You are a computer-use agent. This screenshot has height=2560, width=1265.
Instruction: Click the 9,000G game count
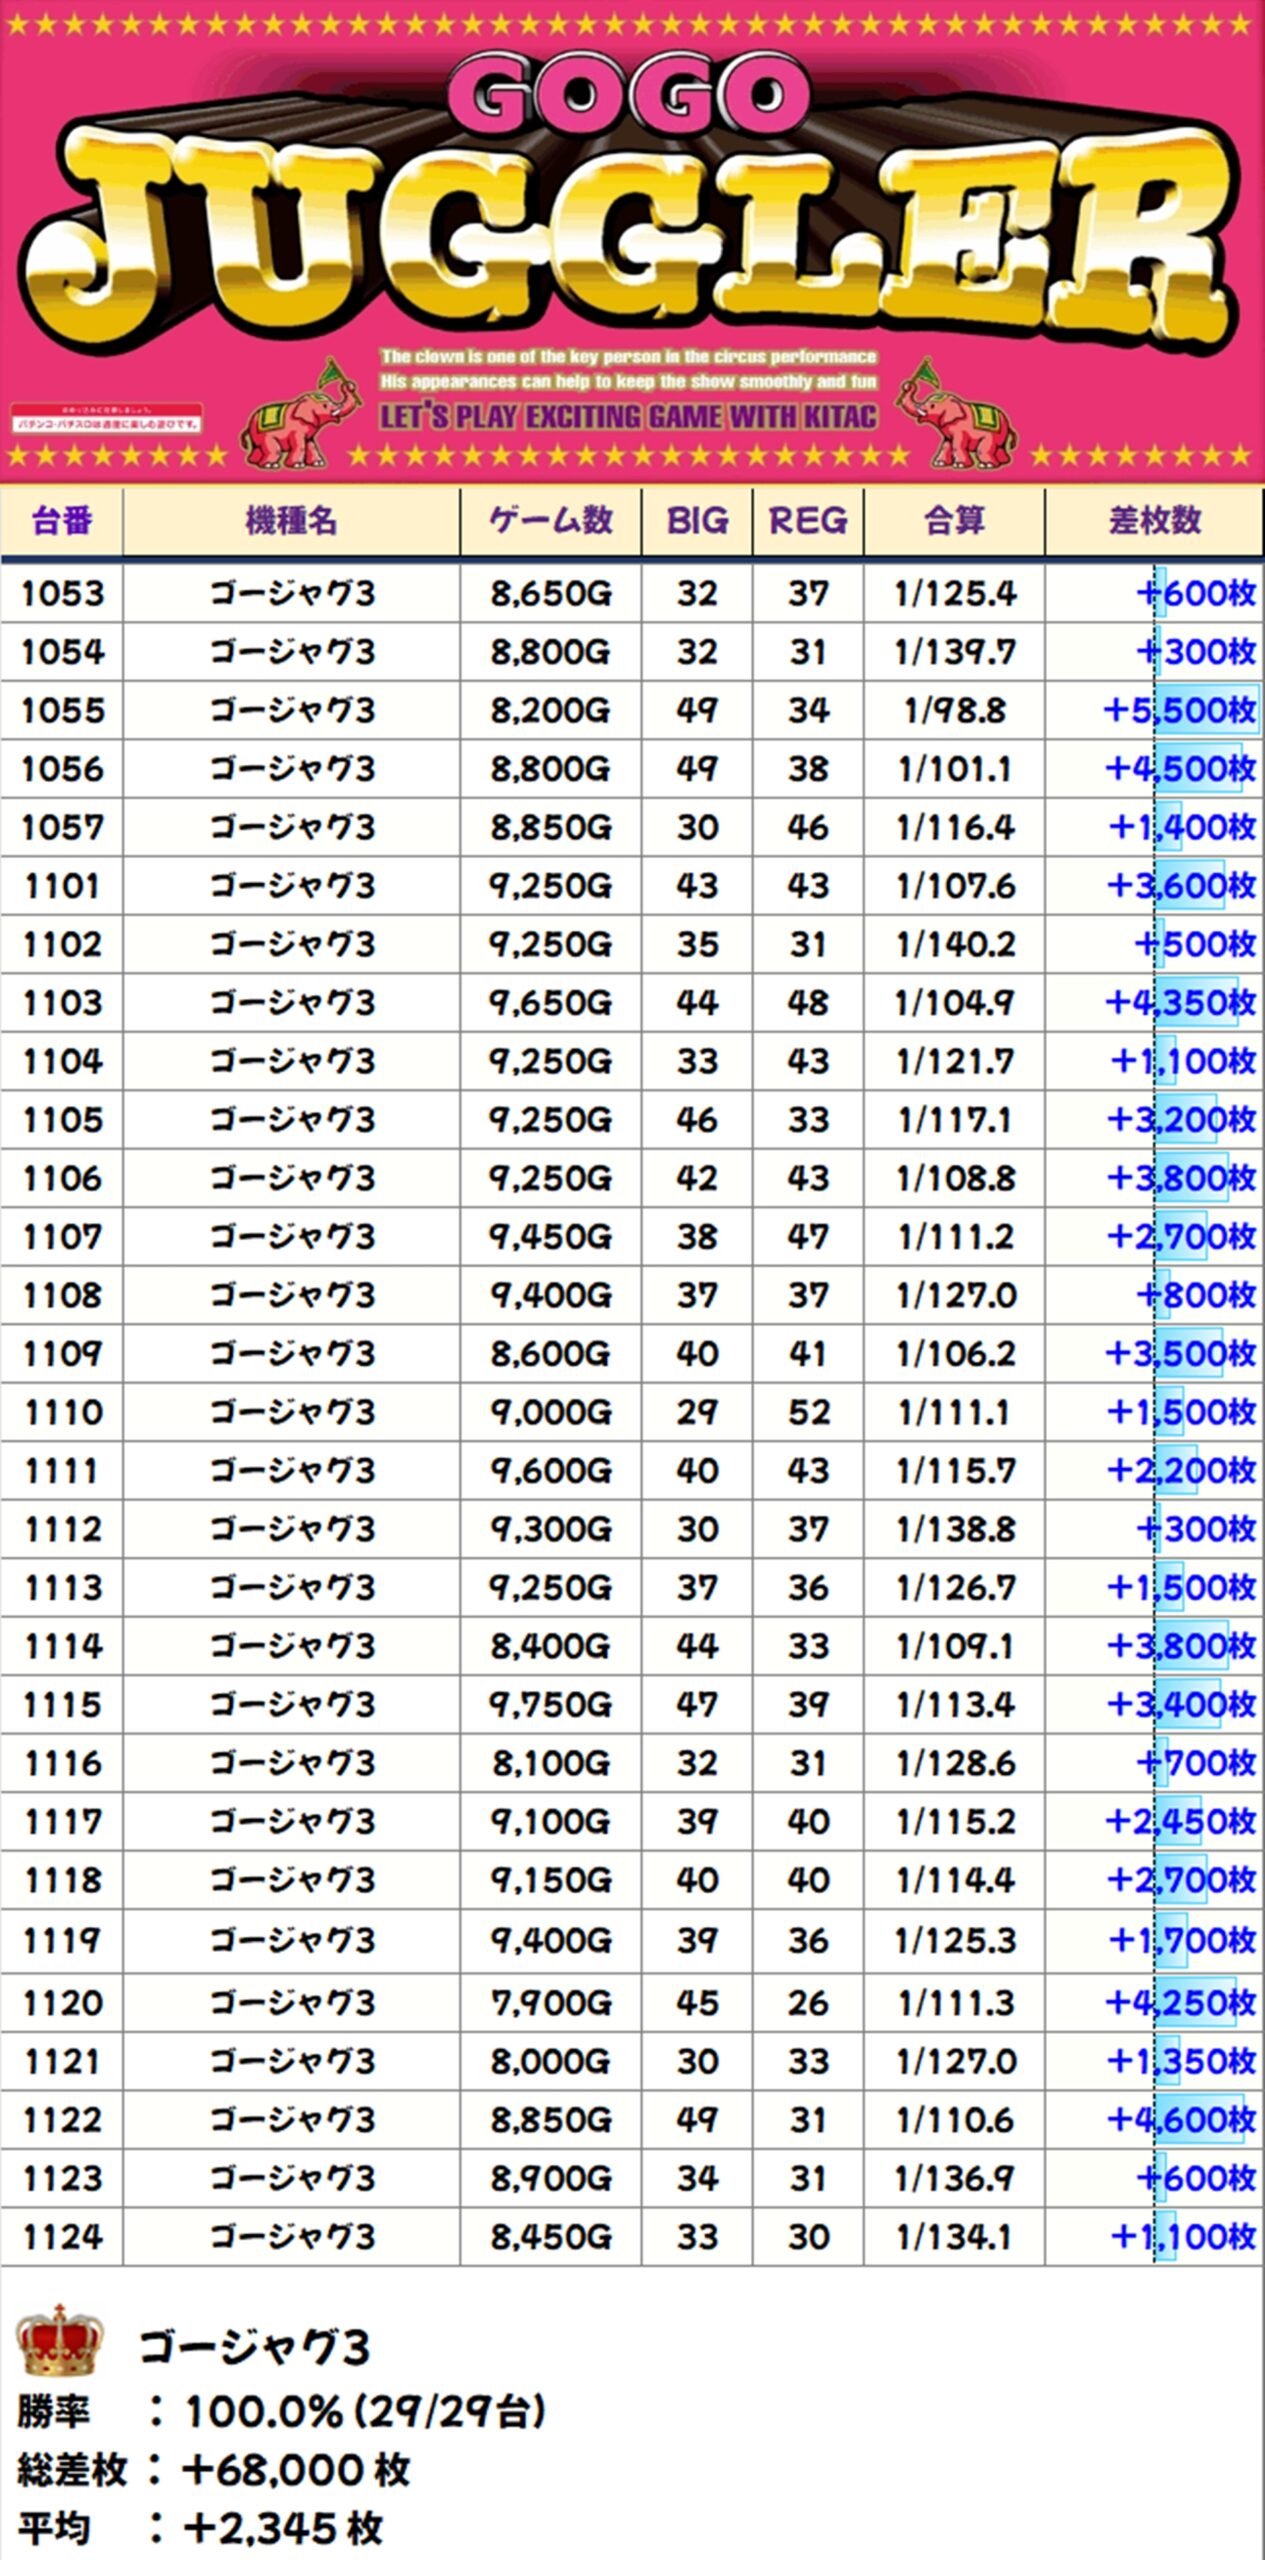551,1413
